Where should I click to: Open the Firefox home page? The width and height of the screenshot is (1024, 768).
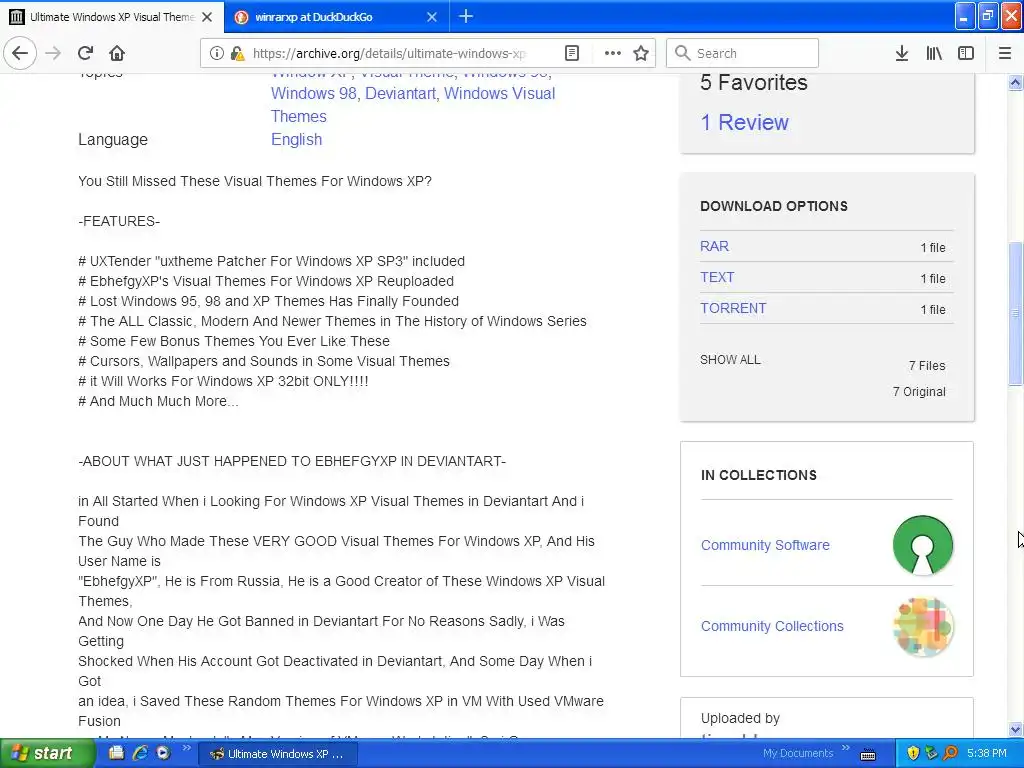coord(117,53)
